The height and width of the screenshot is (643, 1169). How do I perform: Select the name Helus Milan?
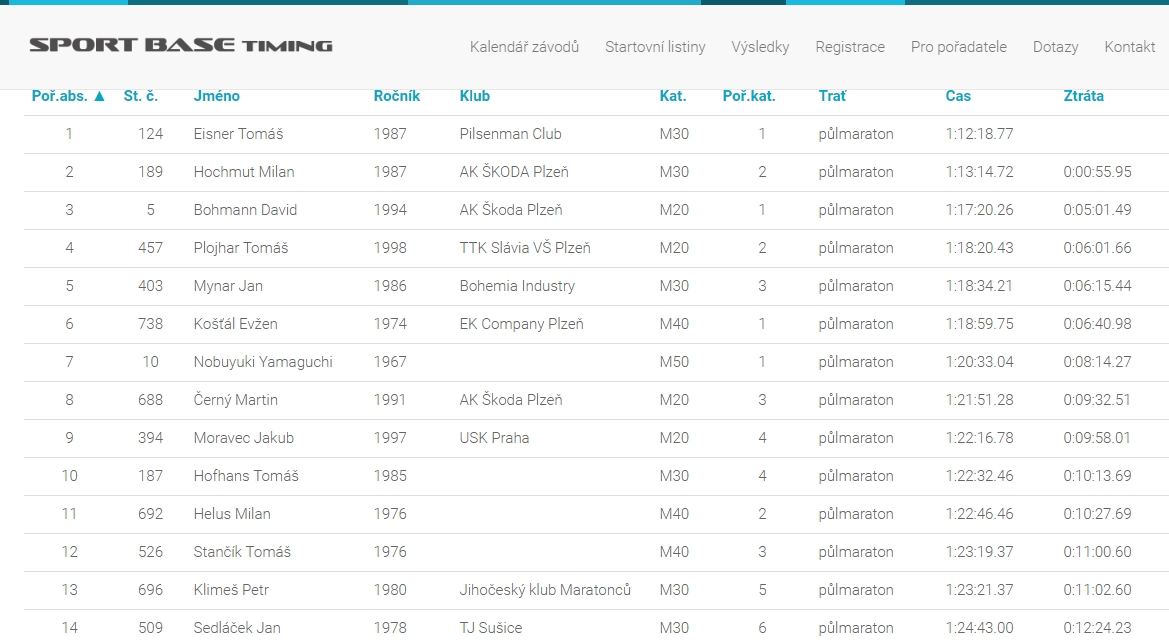(232, 515)
